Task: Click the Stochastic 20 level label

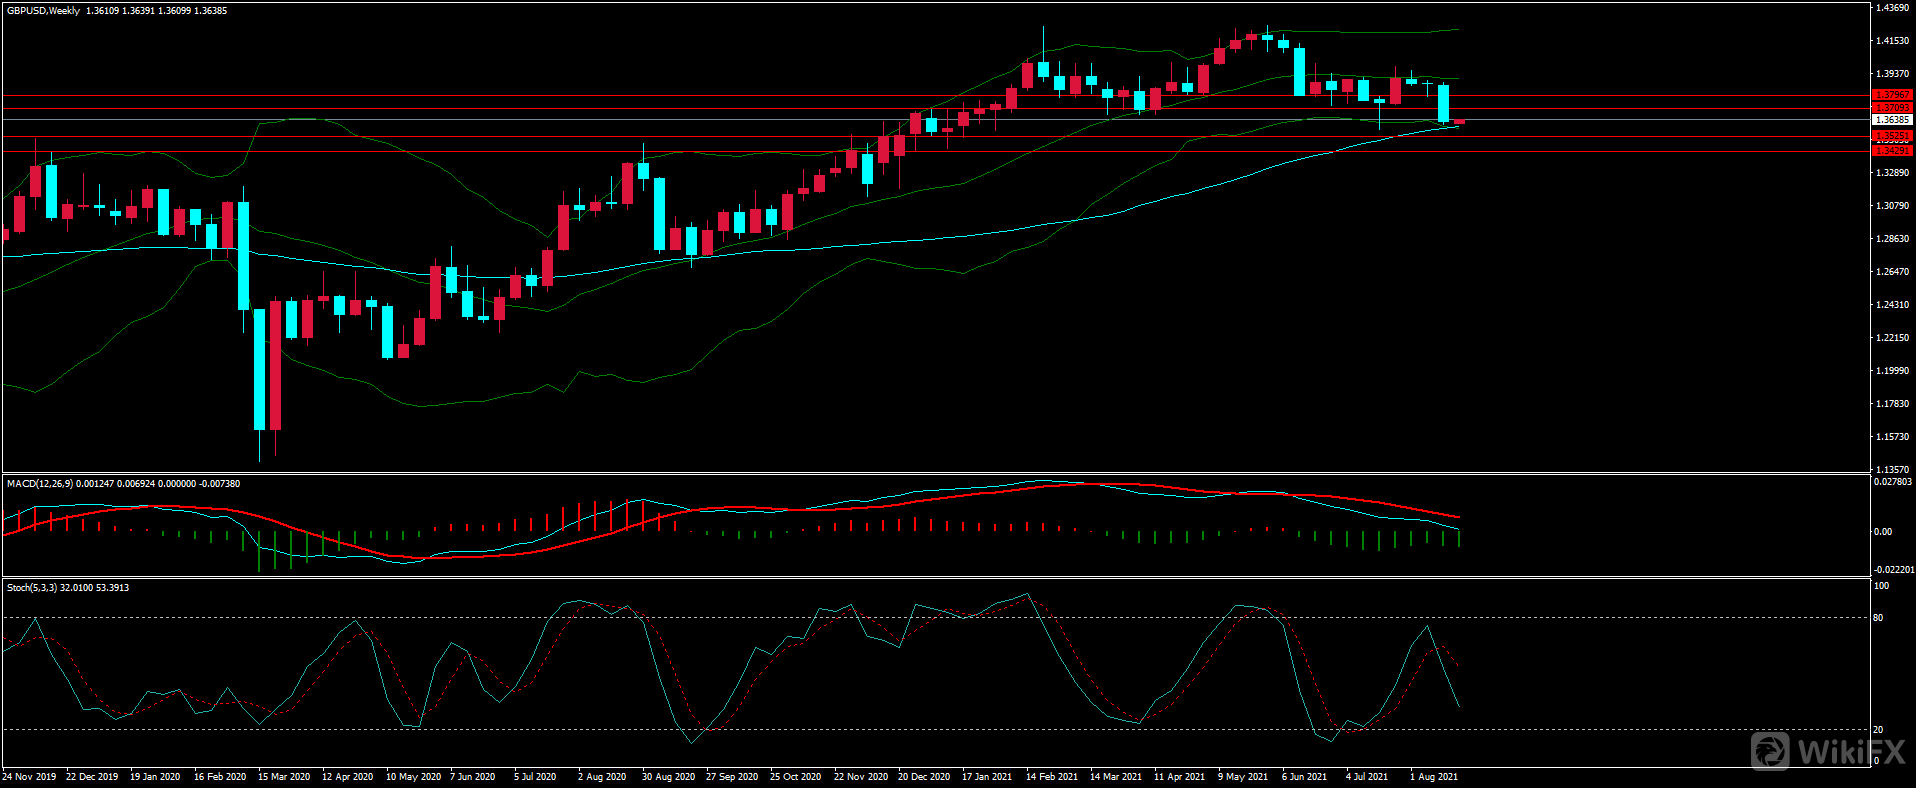Action: 1878,730
